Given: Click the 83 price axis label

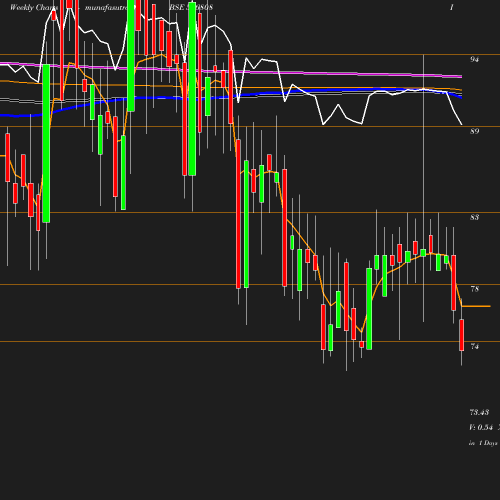Looking at the screenshot, I should tap(474, 217).
